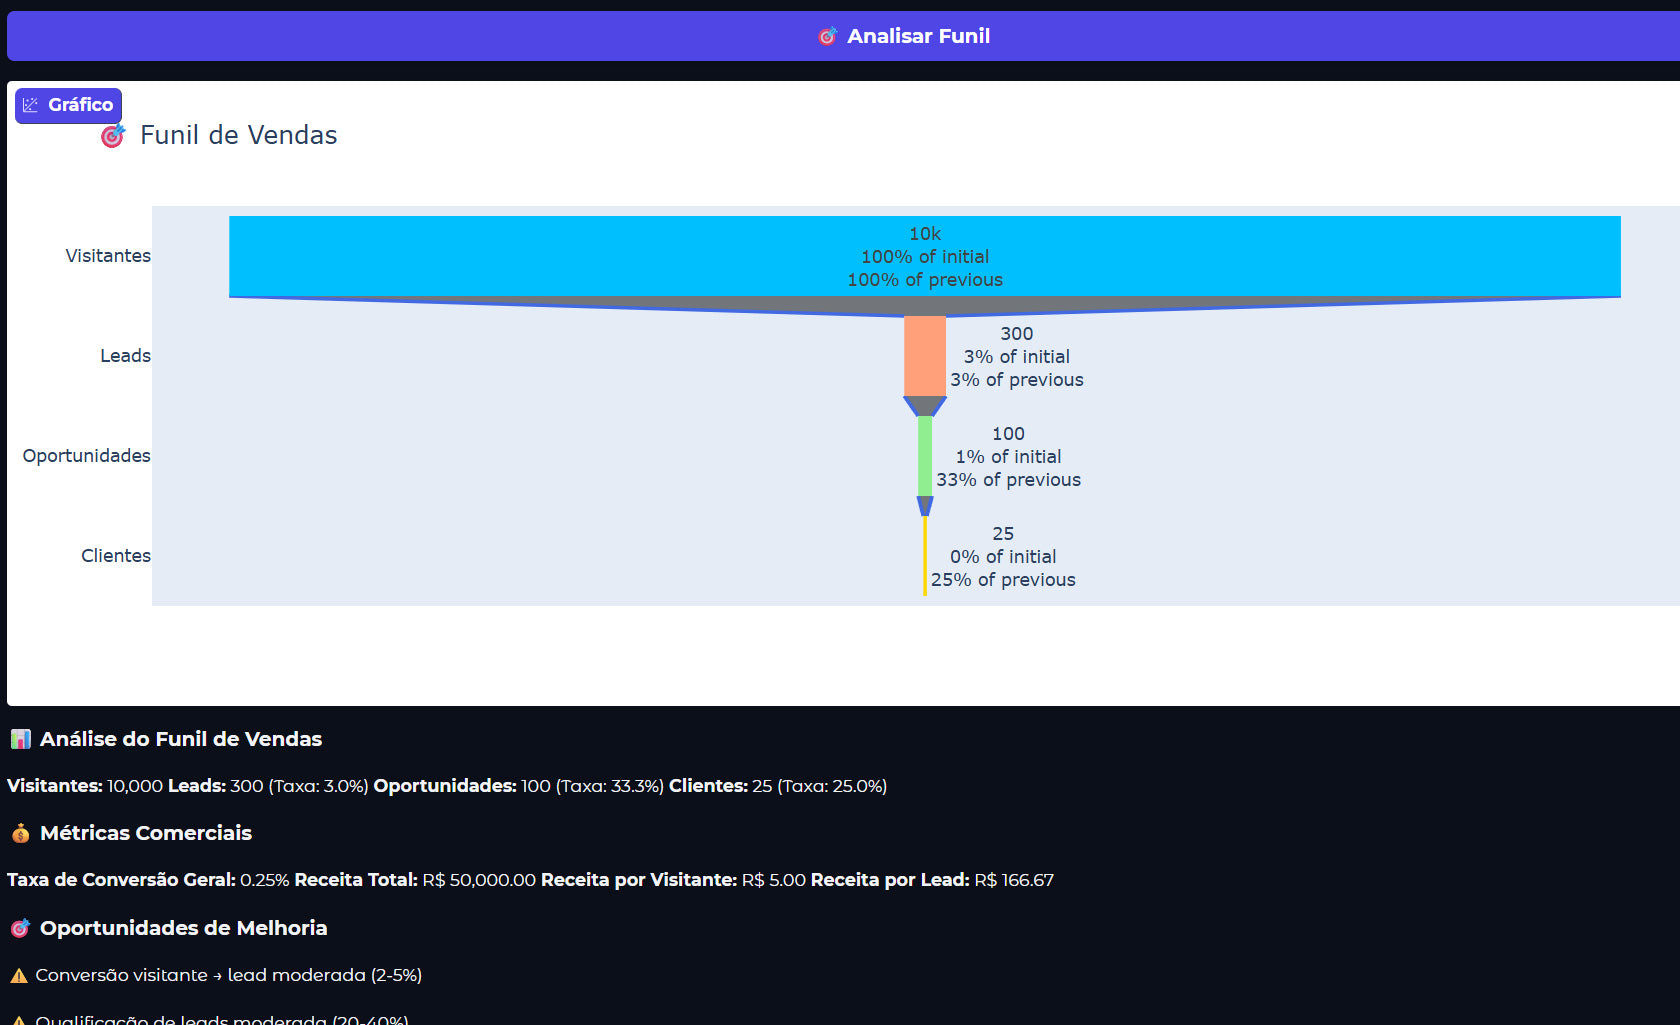The width and height of the screenshot is (1680, 1025).
Task: Click the chart icon beside Gráfico
Action: tap(31, 105)
